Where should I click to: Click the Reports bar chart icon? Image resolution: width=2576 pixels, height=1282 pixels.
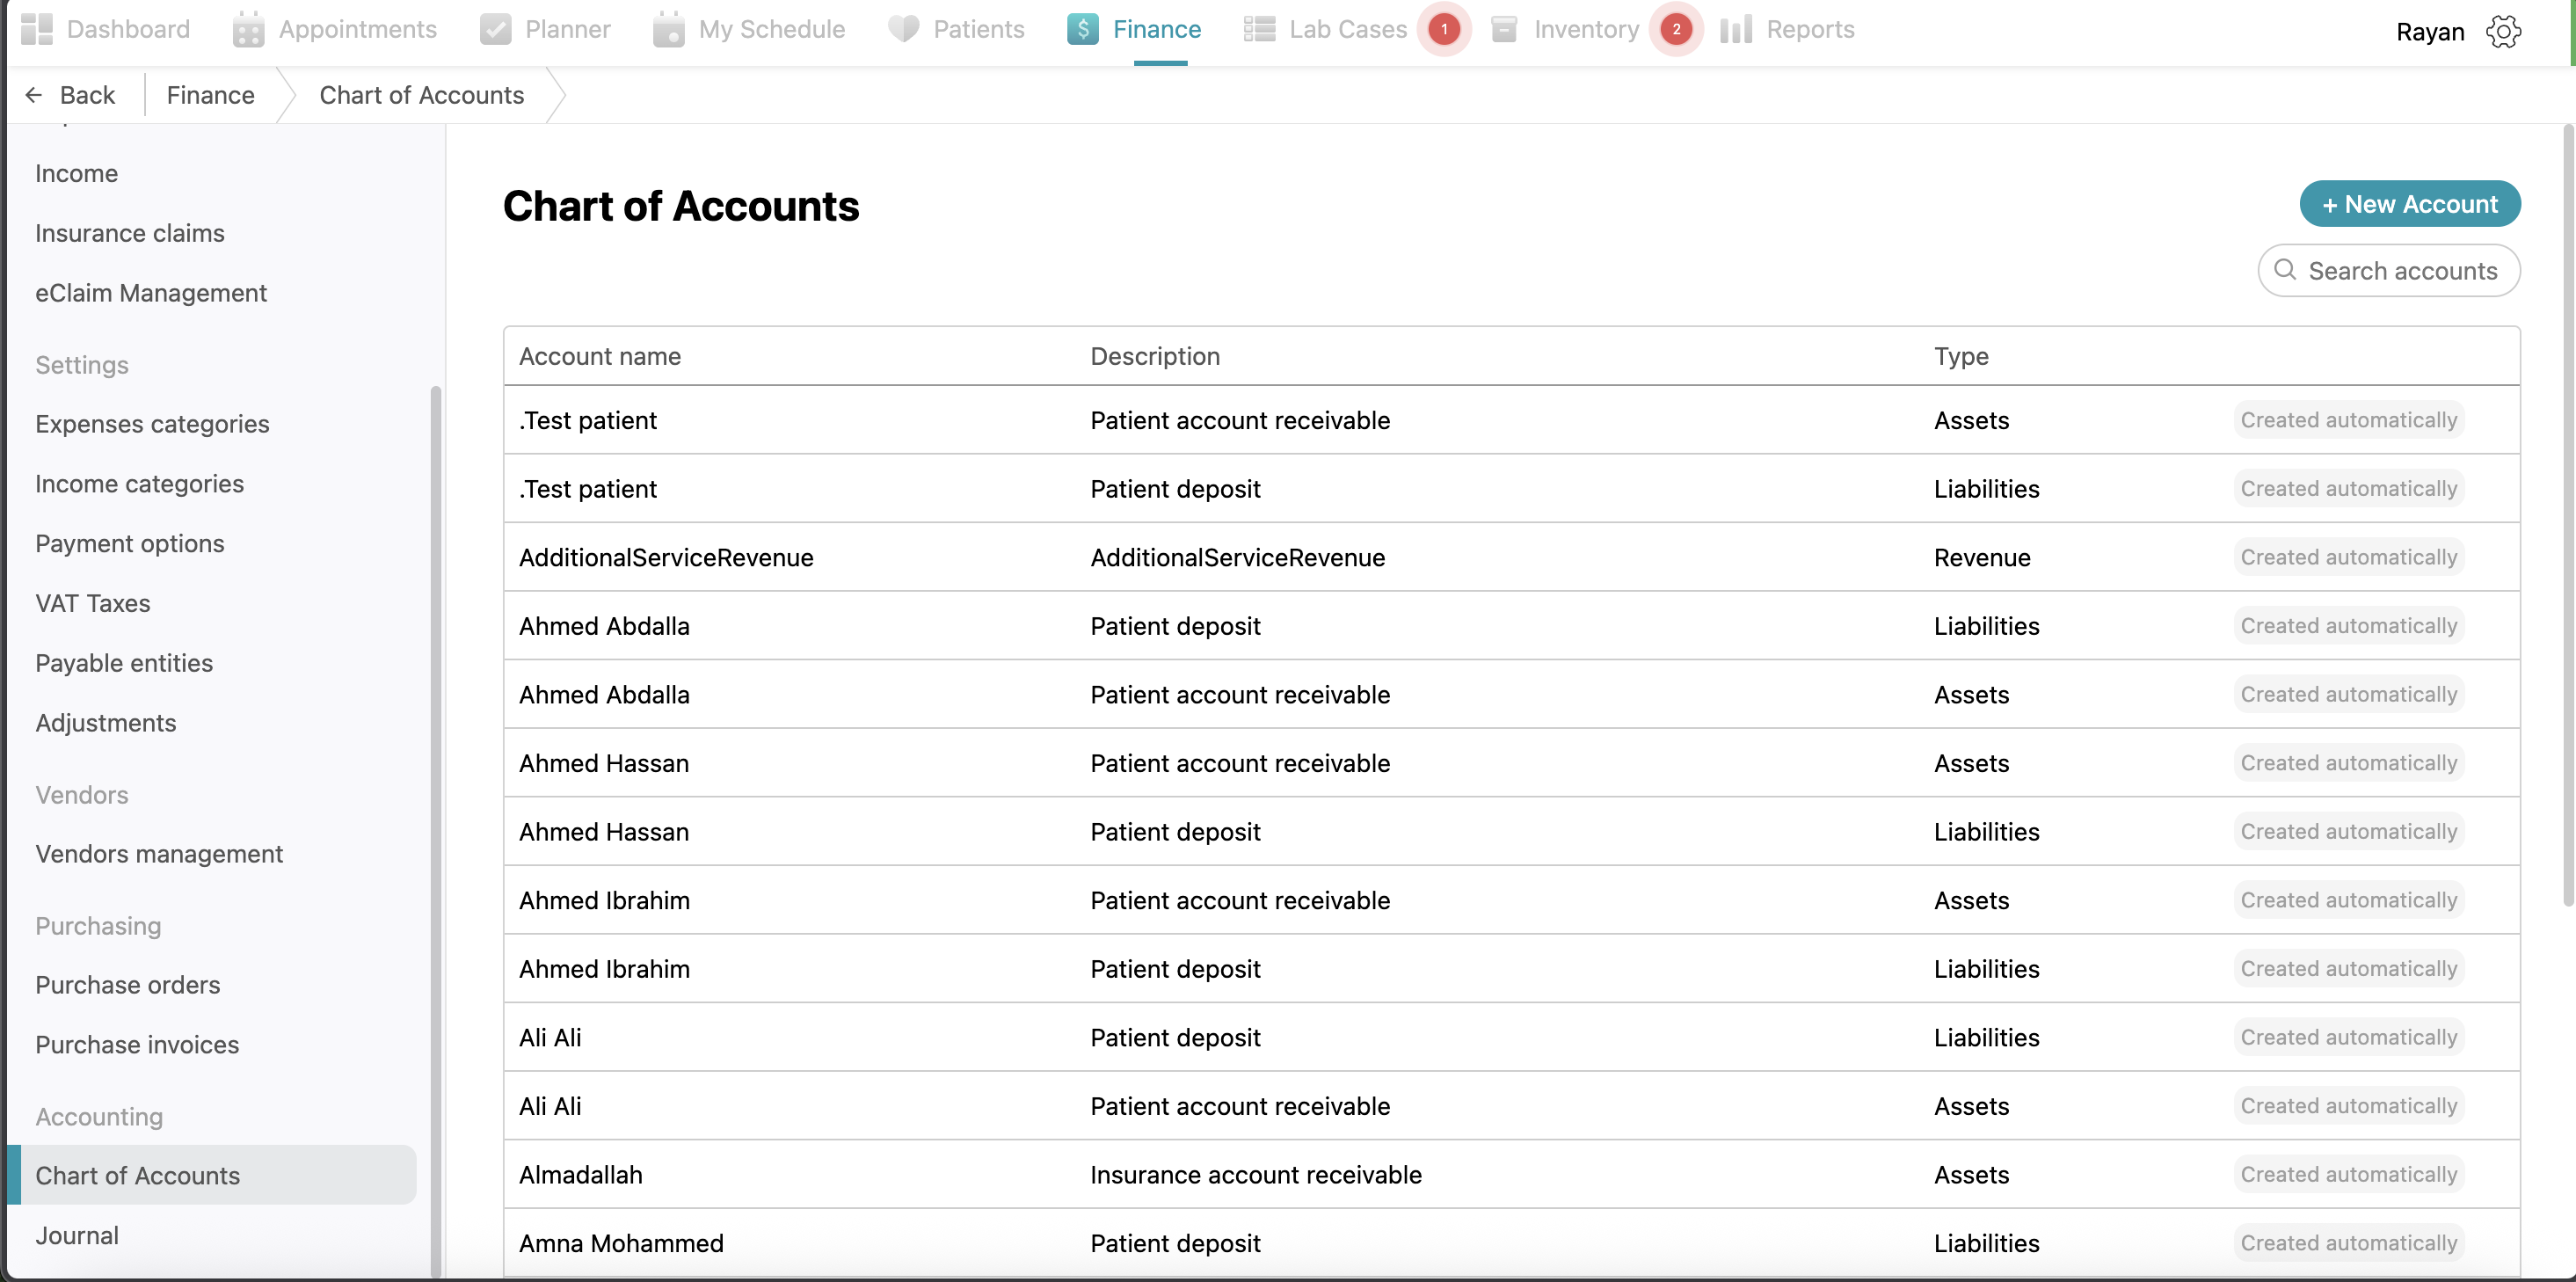(x=1736, y=29)
